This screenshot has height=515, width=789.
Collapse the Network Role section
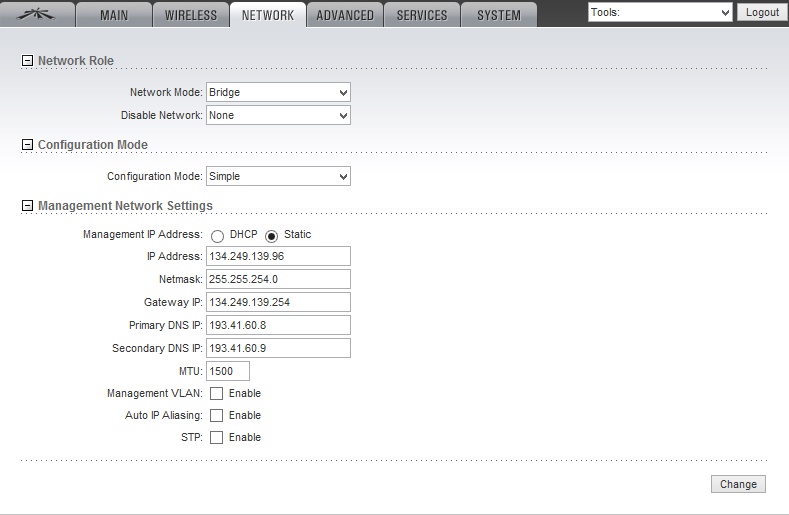[27, 60]
